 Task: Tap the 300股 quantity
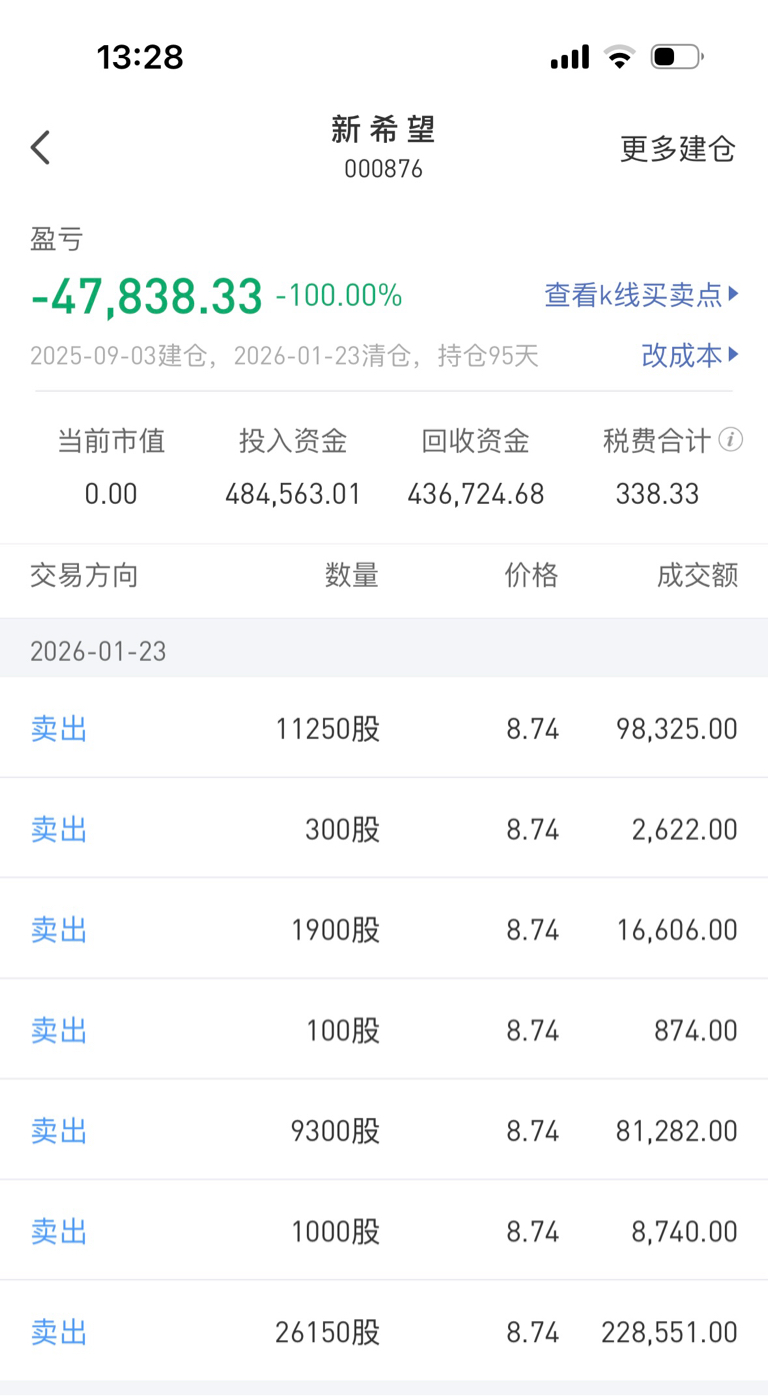click(x=343, y=830)
